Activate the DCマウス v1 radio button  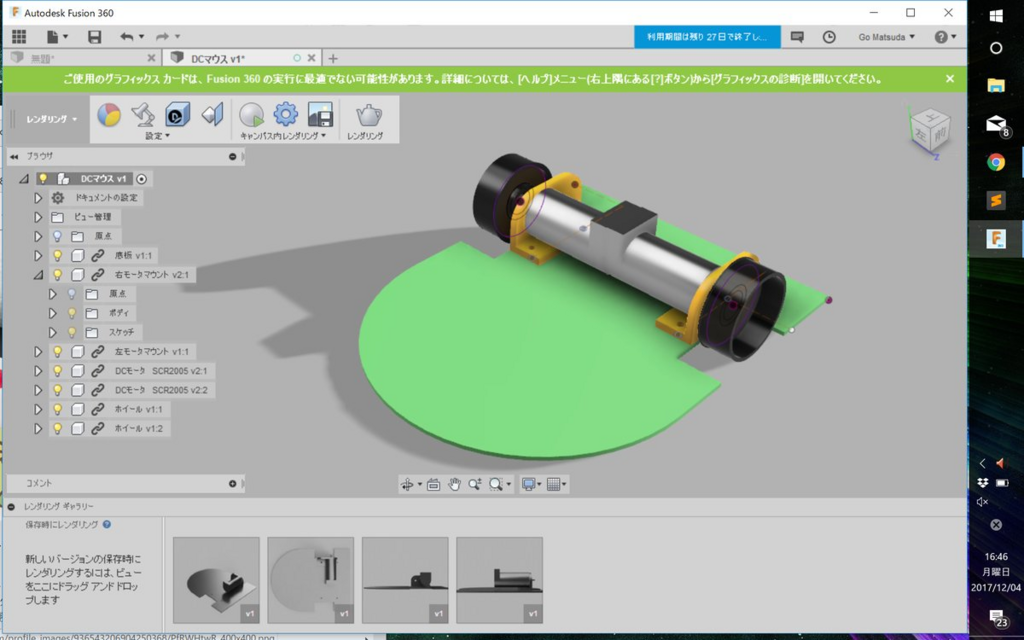coord(142,178)
